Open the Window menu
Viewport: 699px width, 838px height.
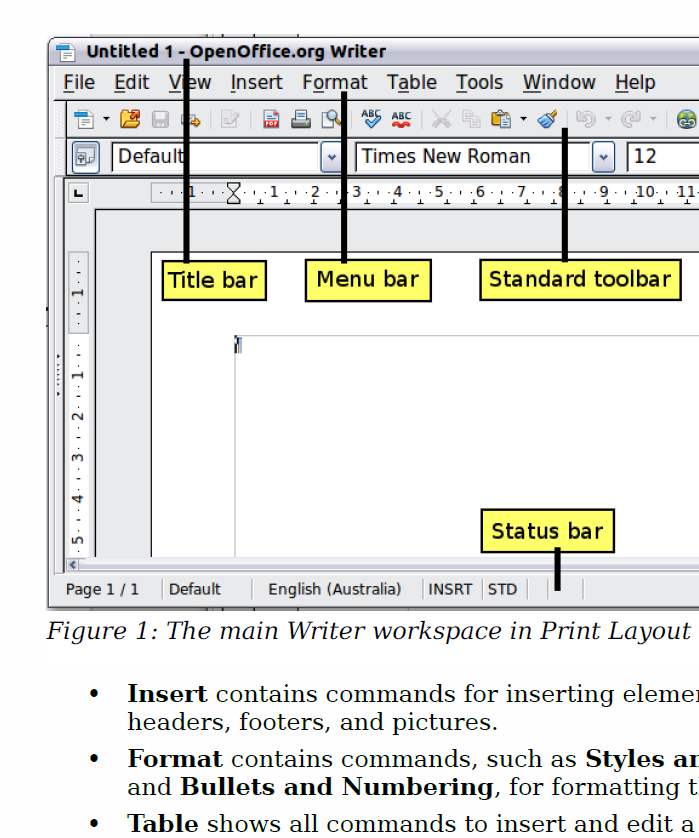[x=559, y=82]
